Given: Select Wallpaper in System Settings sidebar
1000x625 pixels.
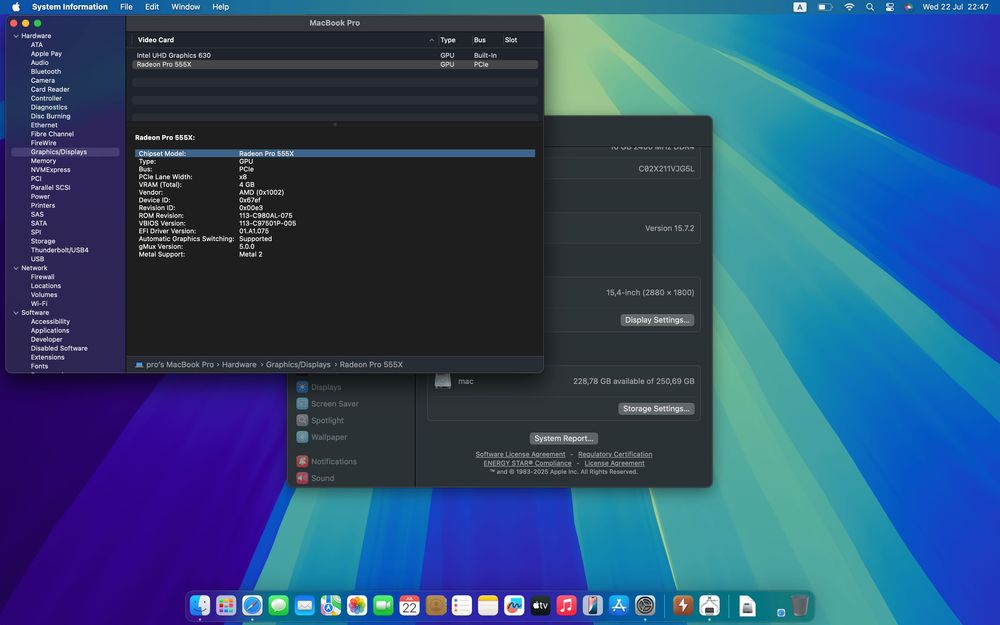Looking at the screenshot, I should [x=329, y=437].
